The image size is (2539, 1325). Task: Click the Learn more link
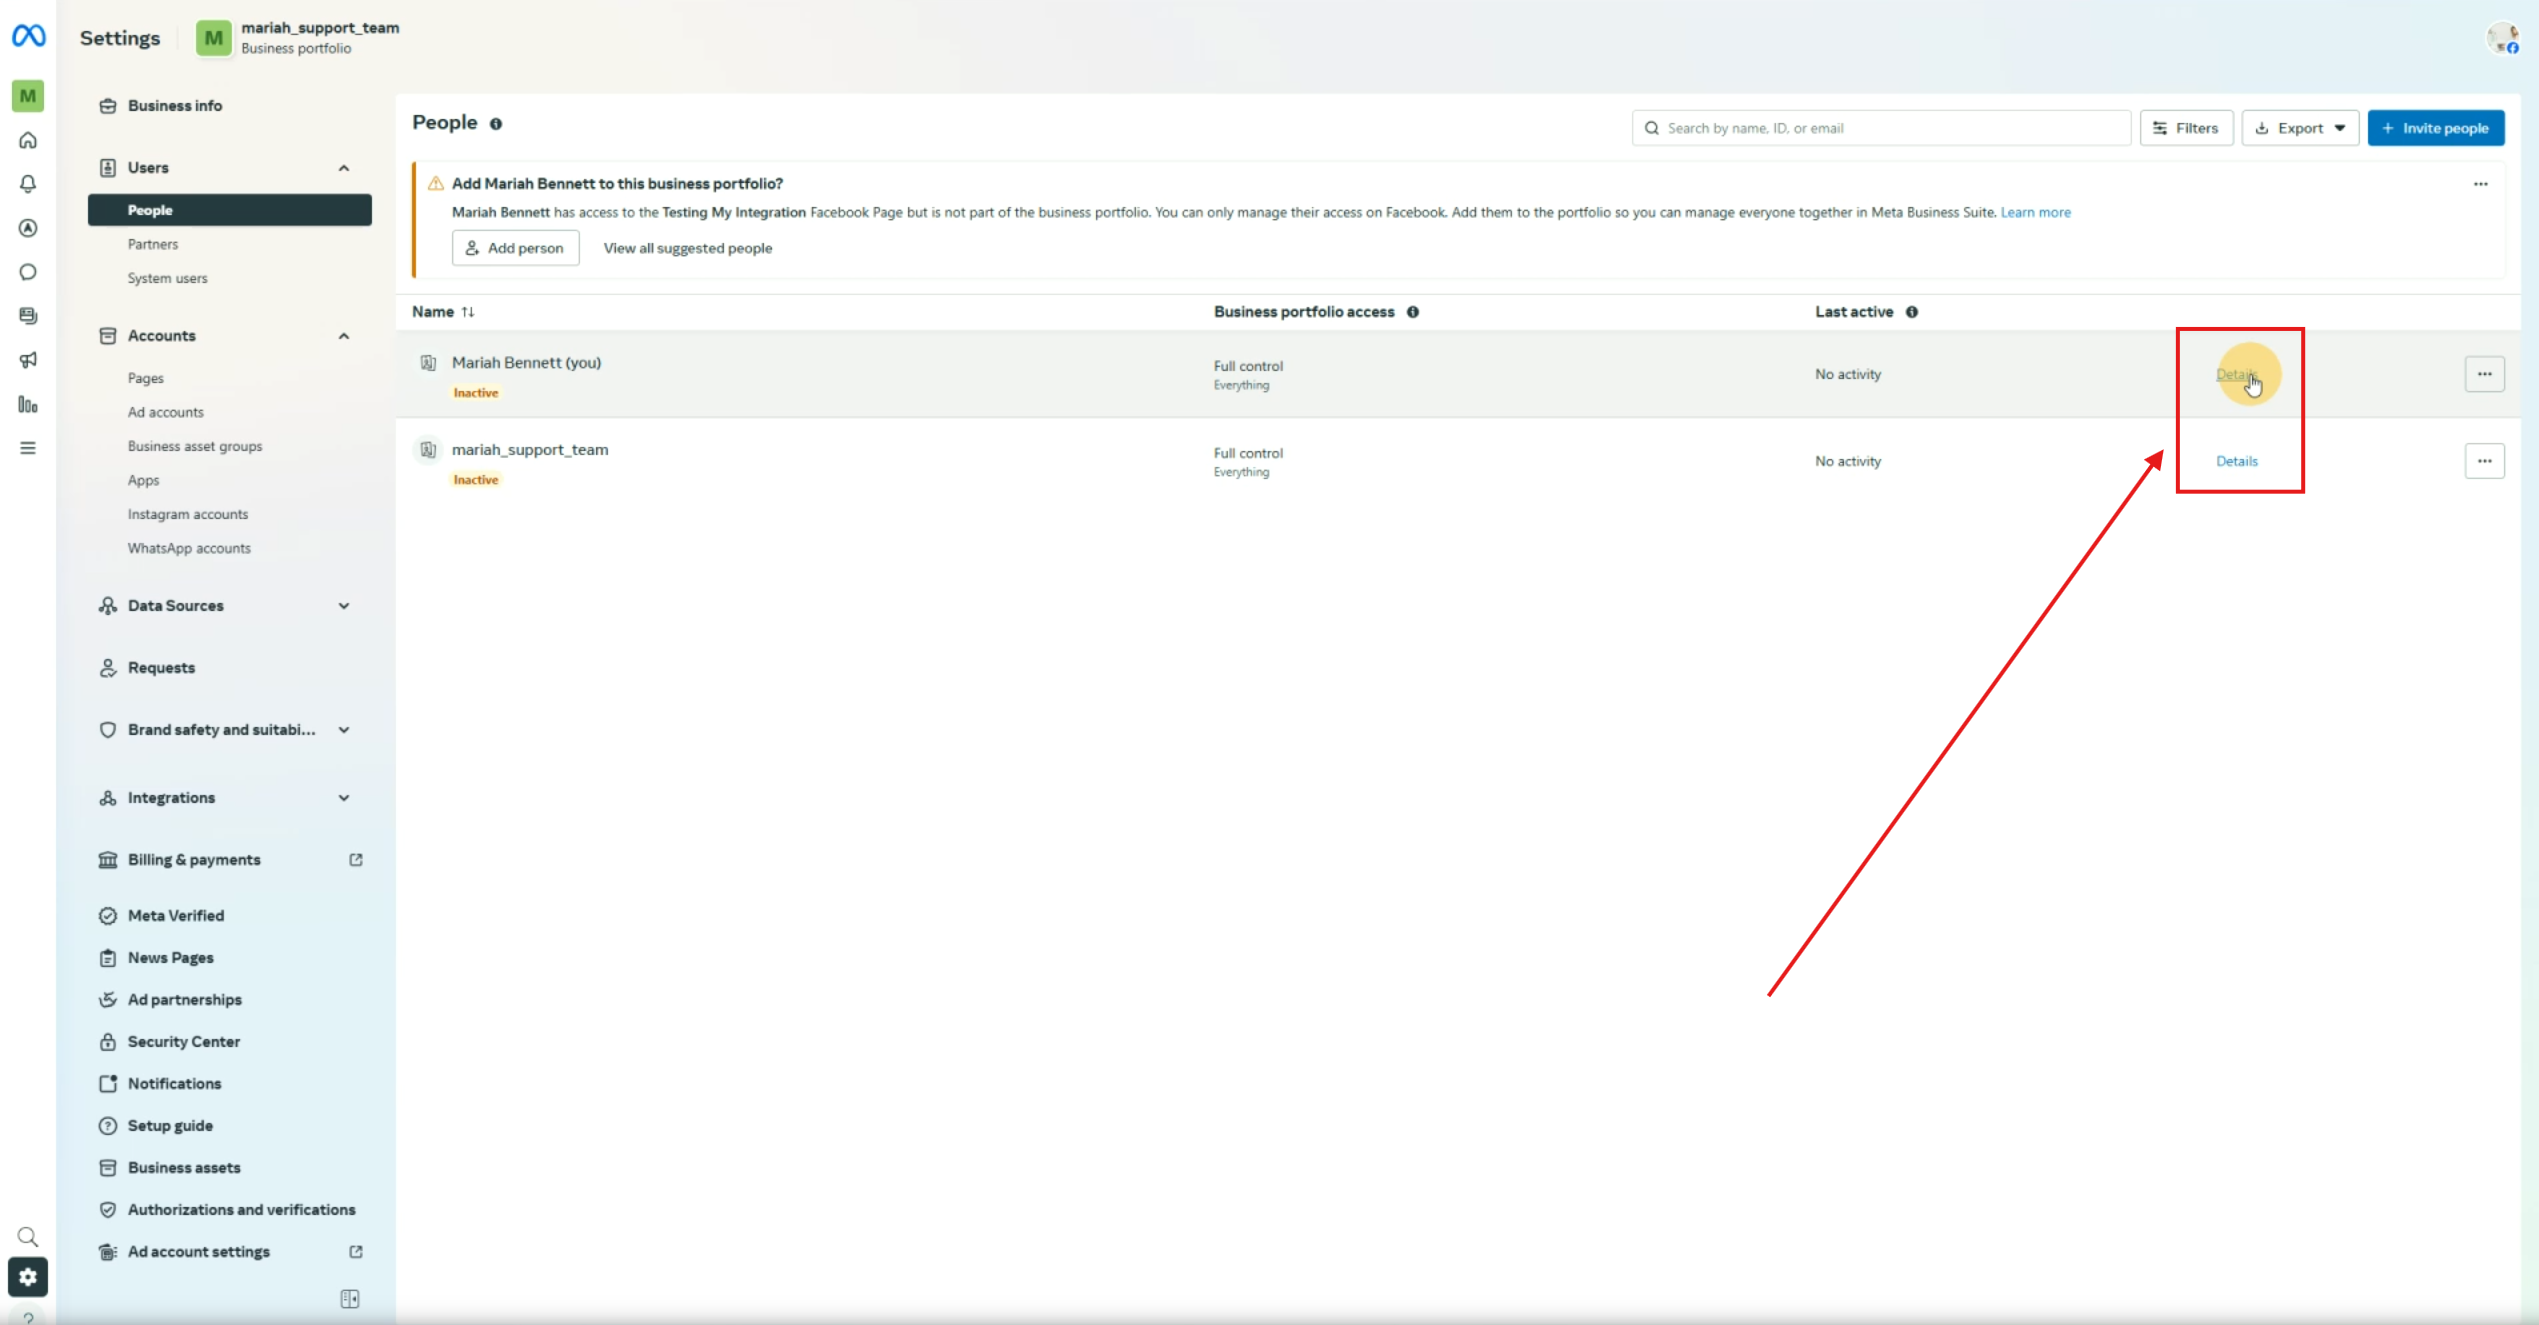pos(2036,212)
